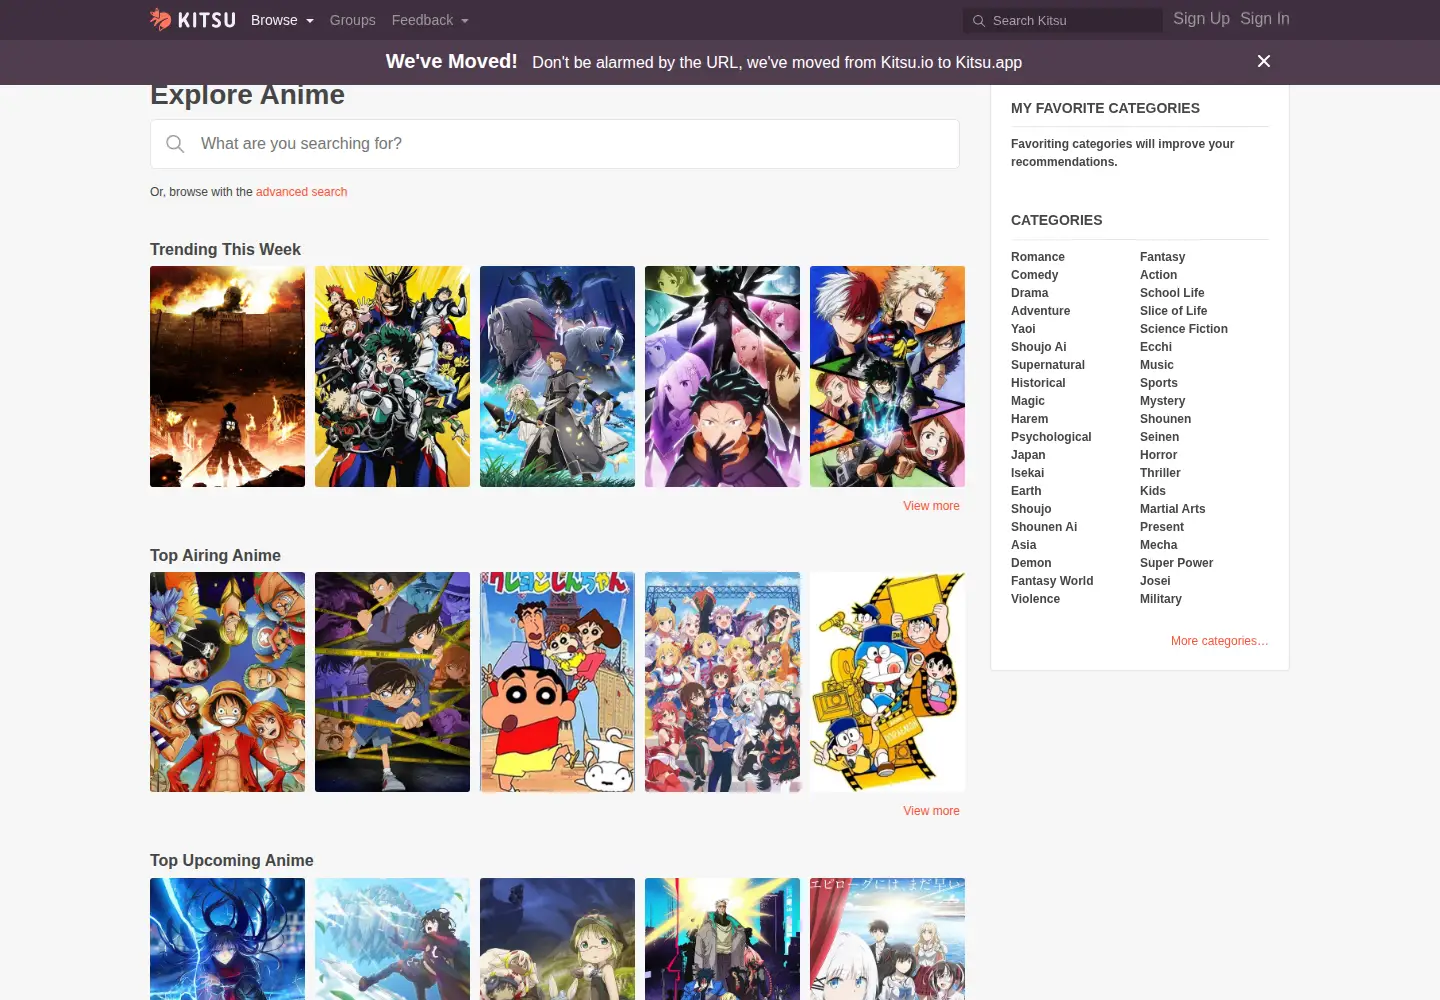Open the One Piece poster in Top Airing
This screenshot has height=1000, width=1440.
point(227,682)
